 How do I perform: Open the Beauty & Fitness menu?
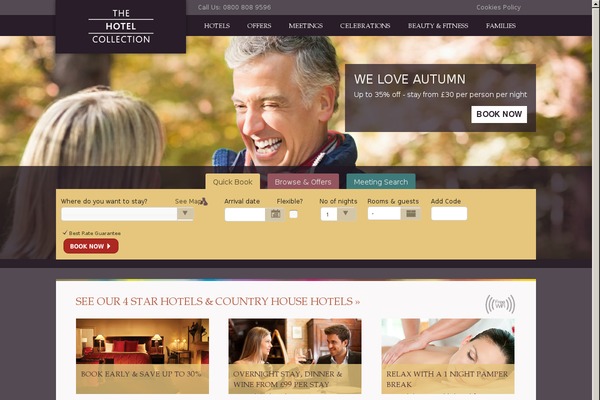coord(438,26)
